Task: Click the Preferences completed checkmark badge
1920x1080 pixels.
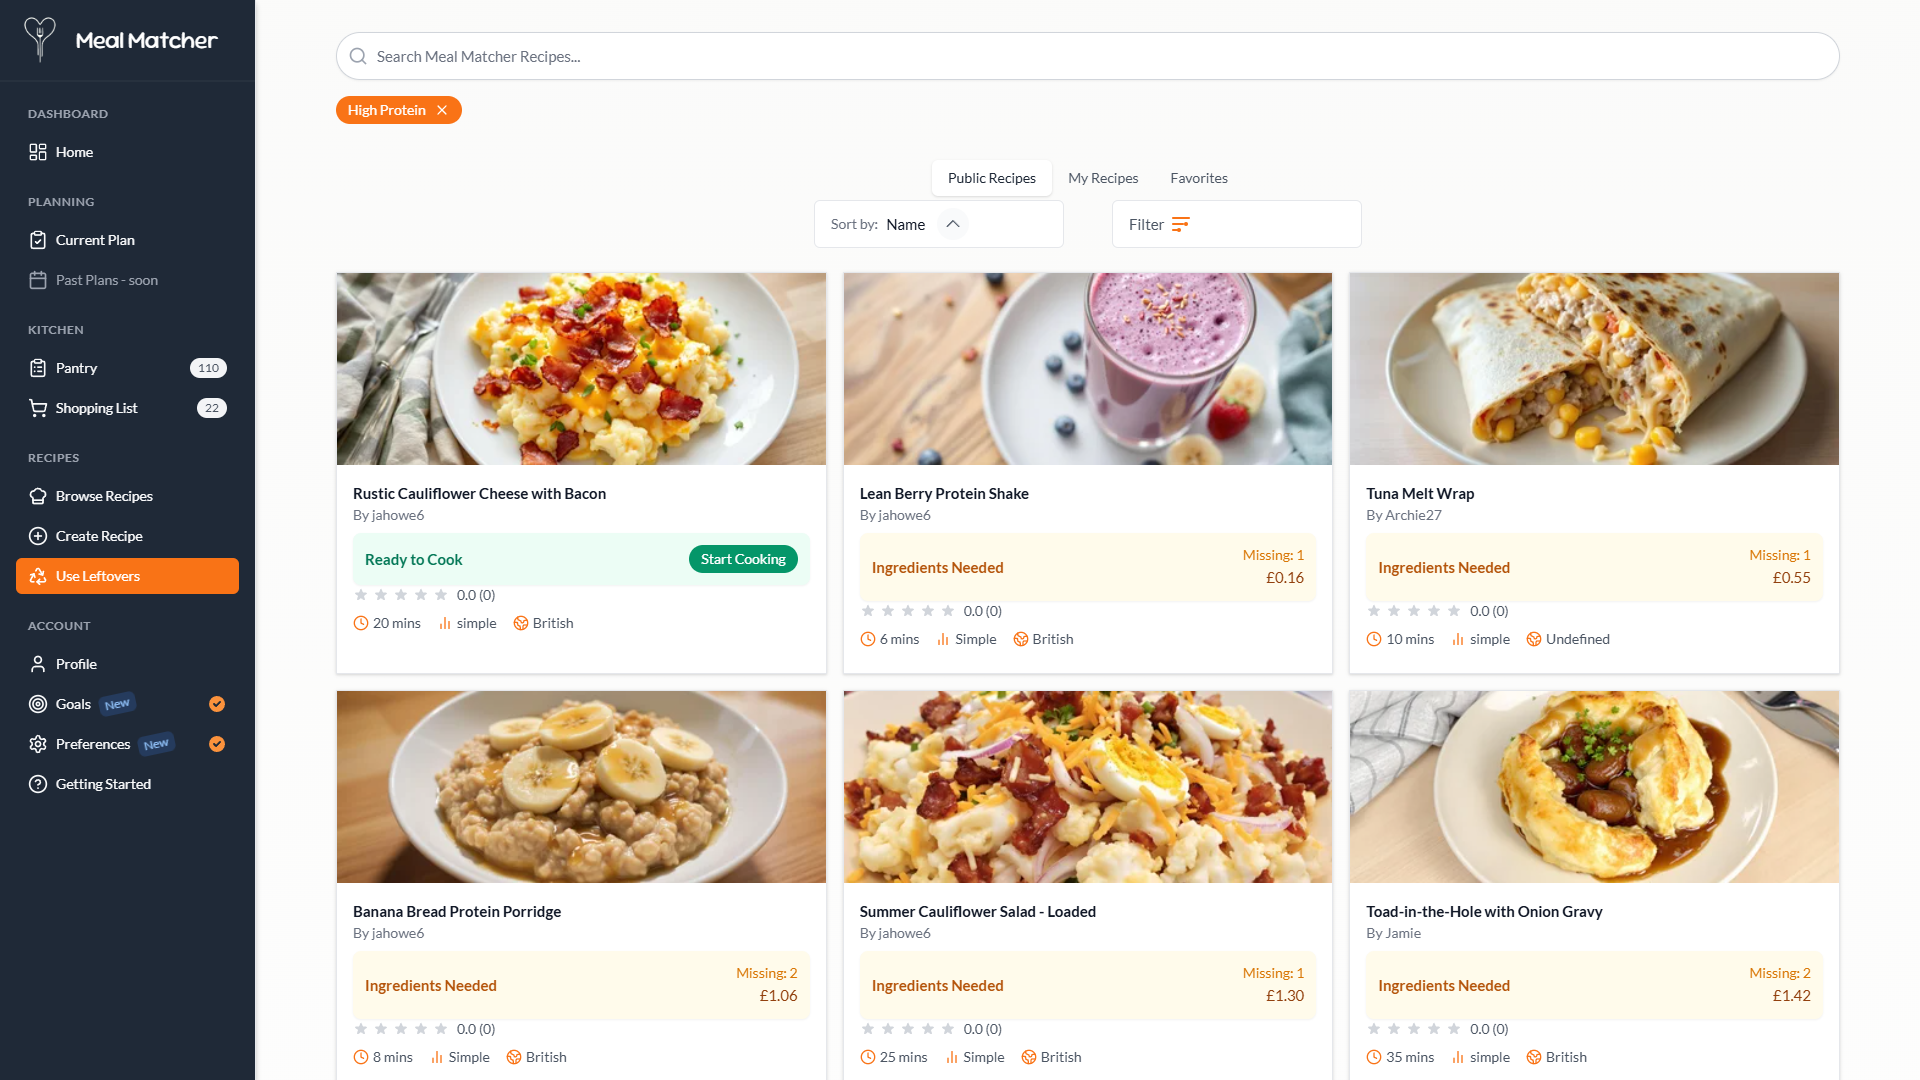Action: [x=217, y=744]
